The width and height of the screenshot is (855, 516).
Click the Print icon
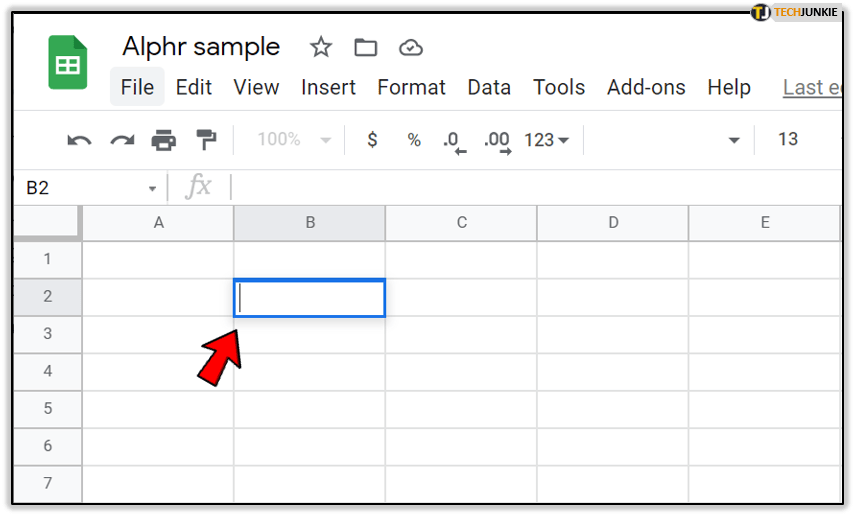coord(164,140)
